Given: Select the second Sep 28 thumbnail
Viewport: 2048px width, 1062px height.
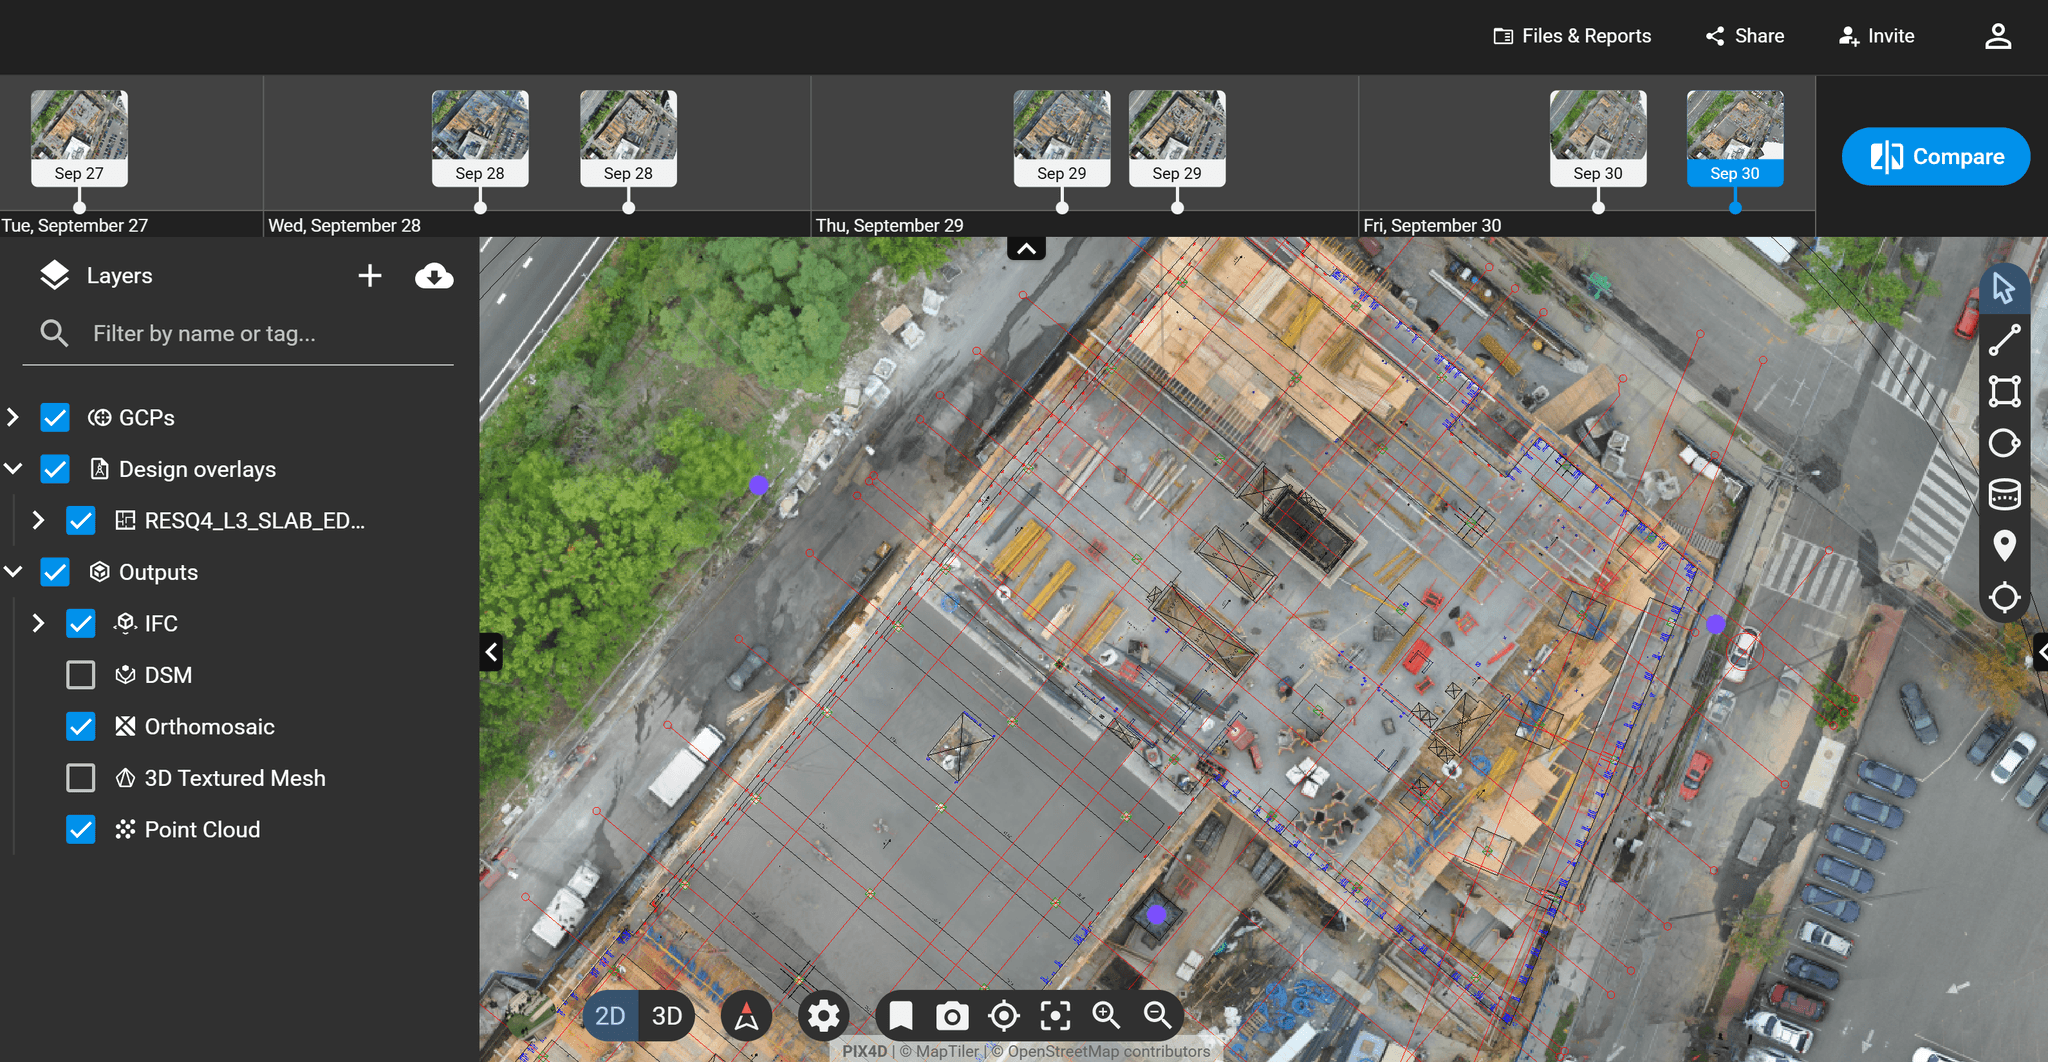Looking at the screenshot, I should [x=628, y=138].
